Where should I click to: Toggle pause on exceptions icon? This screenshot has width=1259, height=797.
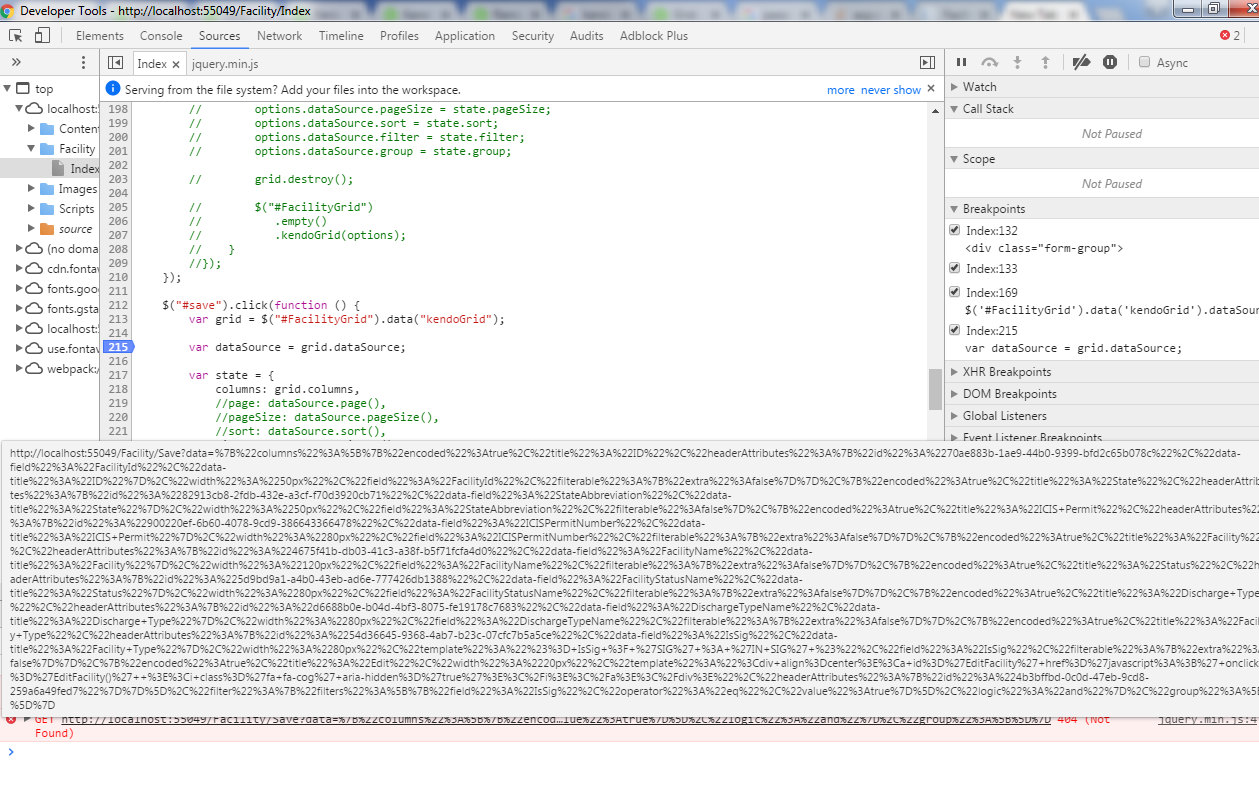[1110, 62]
